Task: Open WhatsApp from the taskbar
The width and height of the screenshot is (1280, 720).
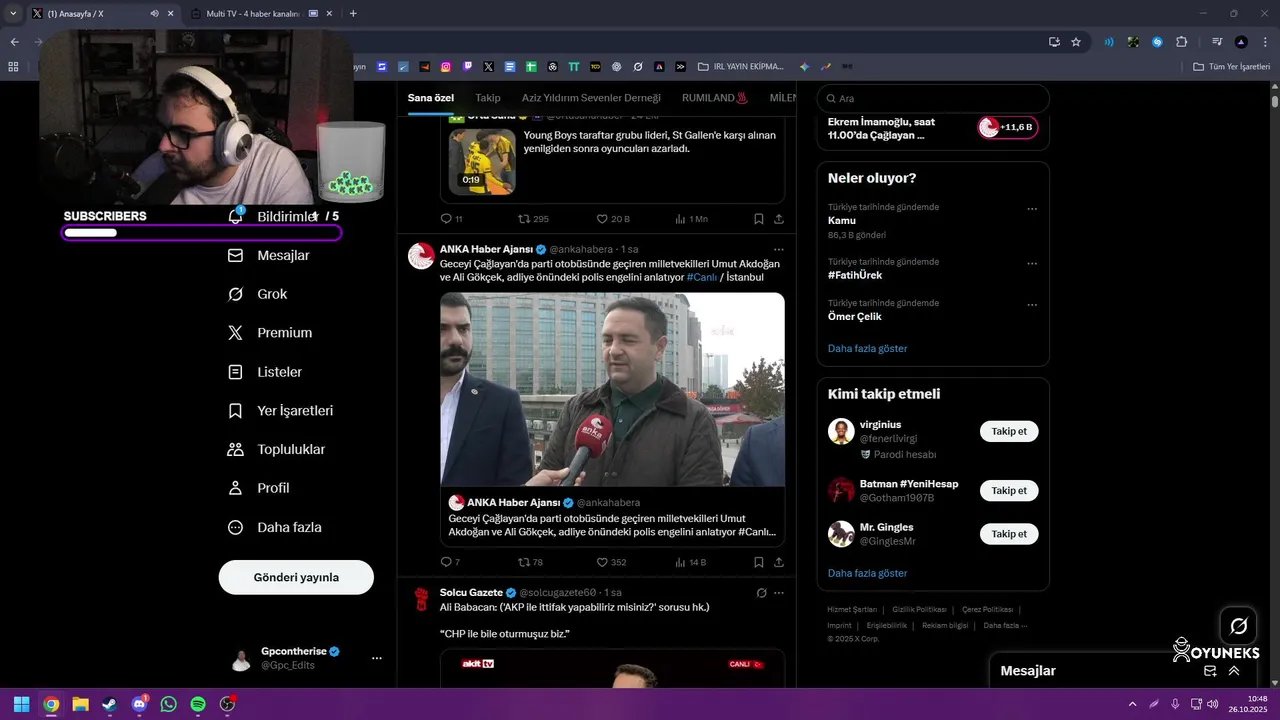Action: [169, 704]
